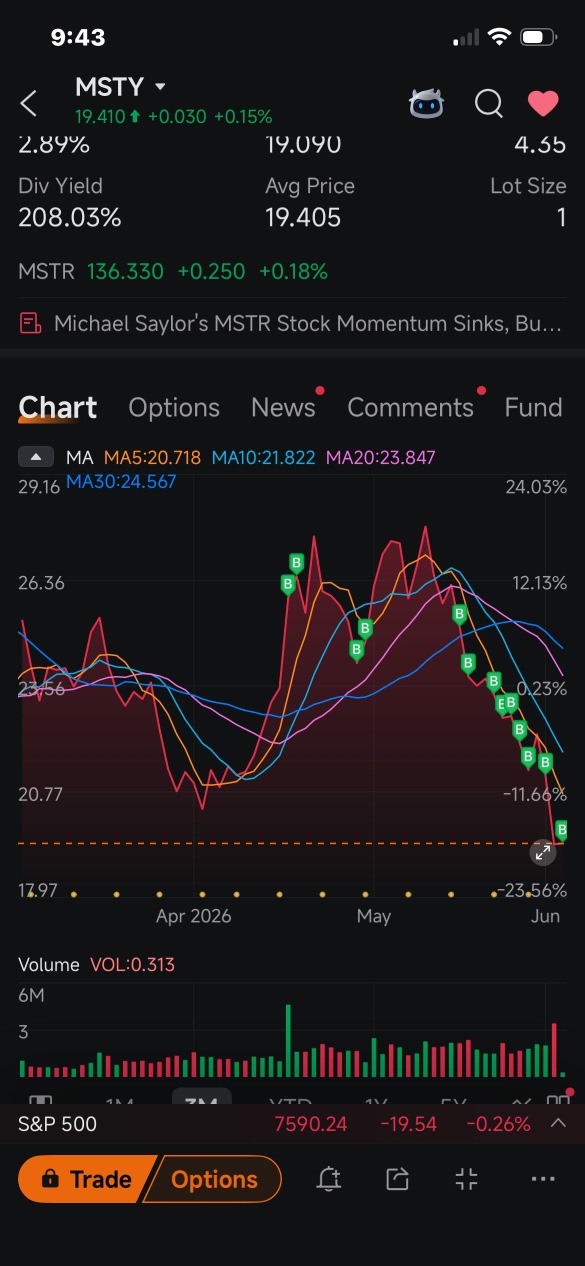
Task: Expand the S&P 500 index bar chevron
Action: tap(559, 1124)
